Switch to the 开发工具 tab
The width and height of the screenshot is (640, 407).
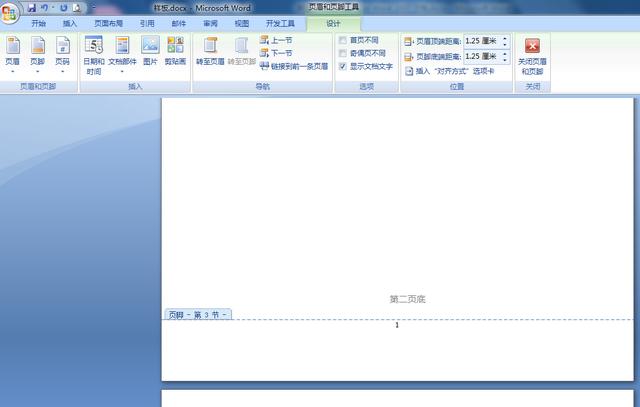(x=280, y=24)
